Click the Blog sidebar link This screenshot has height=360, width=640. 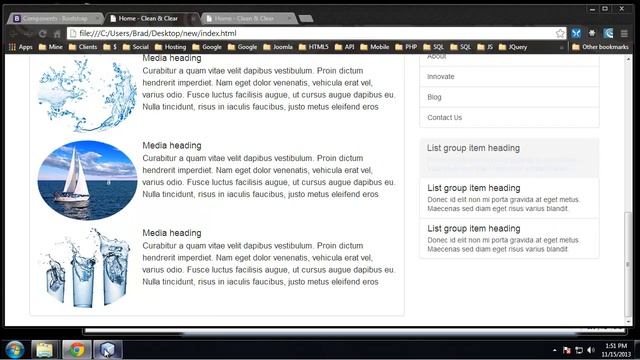pyautogui.click(x=509, y=97)
